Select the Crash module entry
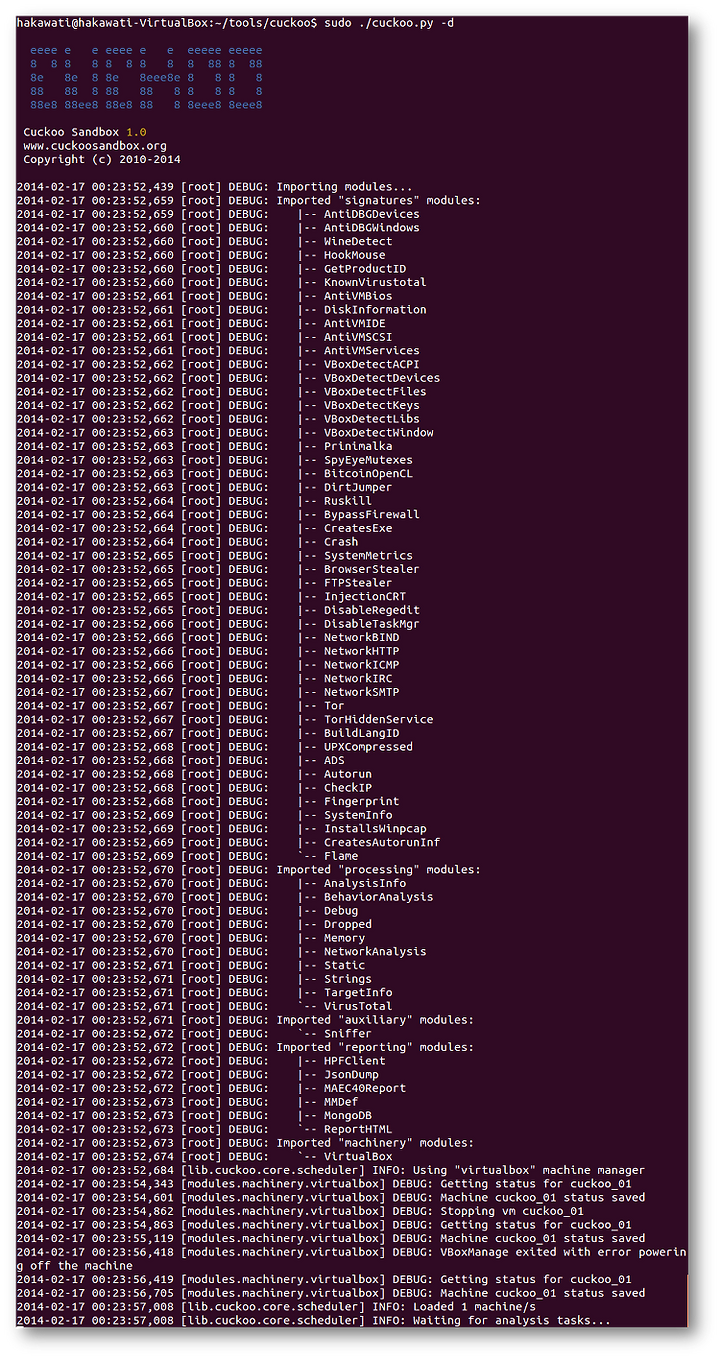This screenshot has height=1359, width=720. tap(341, 542)
